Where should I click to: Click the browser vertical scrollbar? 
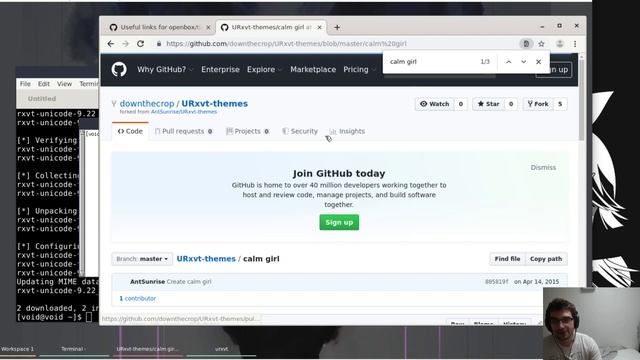tap(582, 100)
